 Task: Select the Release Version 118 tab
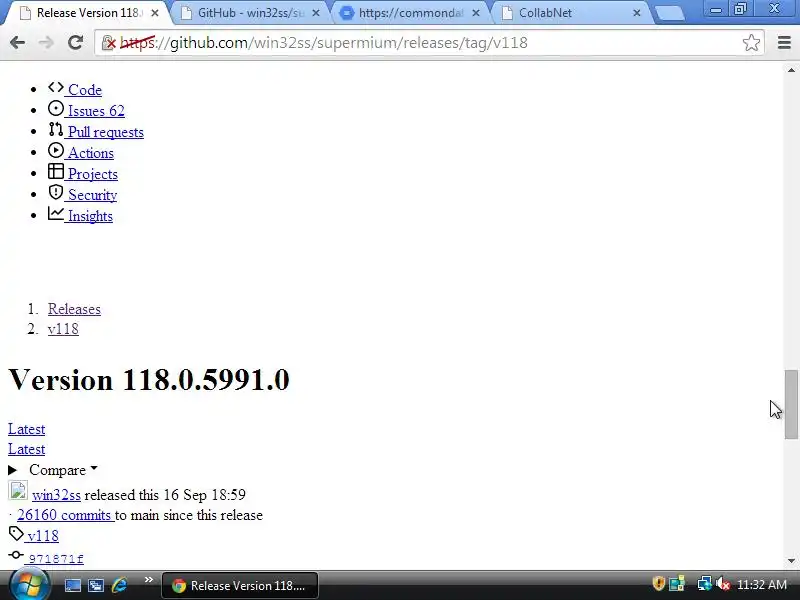coord(88,13)
